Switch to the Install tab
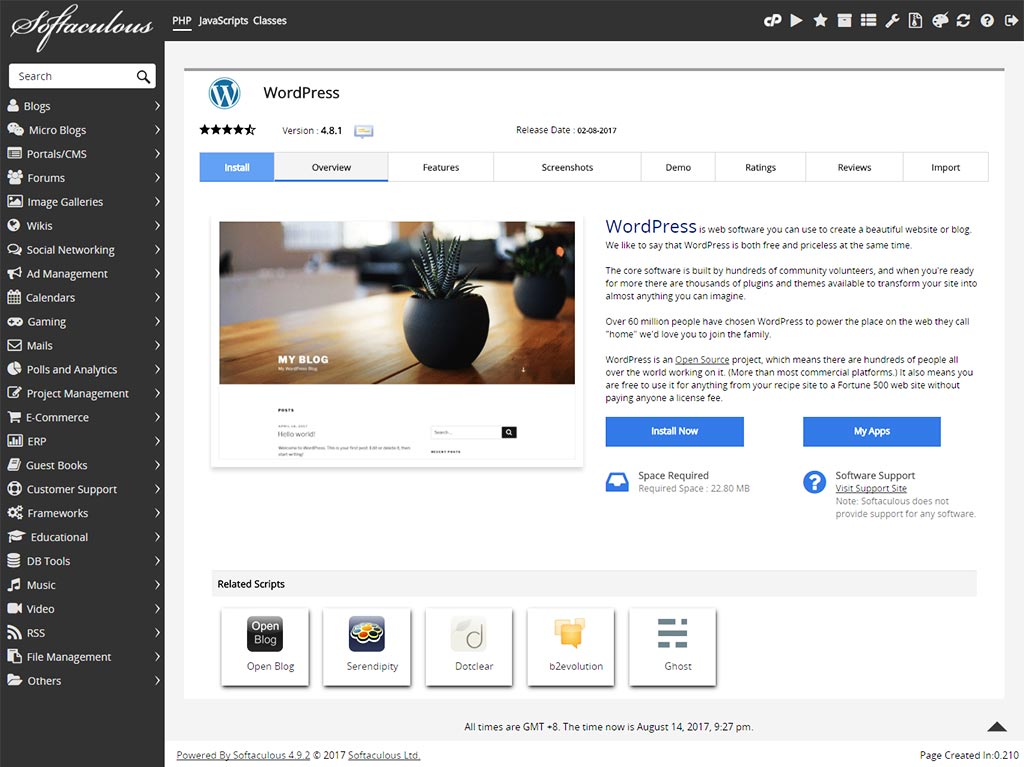The width and height of the screenshot is (1024, 767). point(237,167)
